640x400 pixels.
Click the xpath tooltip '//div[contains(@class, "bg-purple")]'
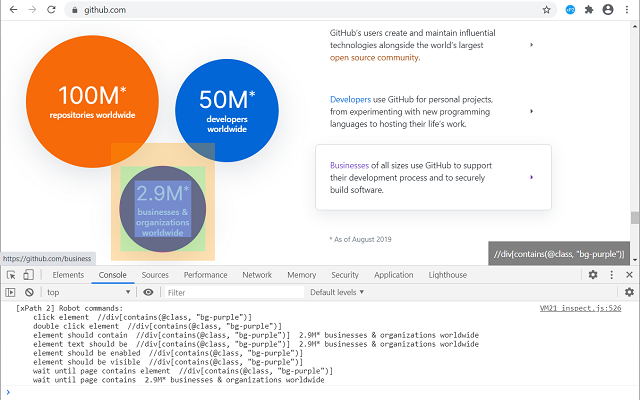pyautogui.click(x=559, y=254)
